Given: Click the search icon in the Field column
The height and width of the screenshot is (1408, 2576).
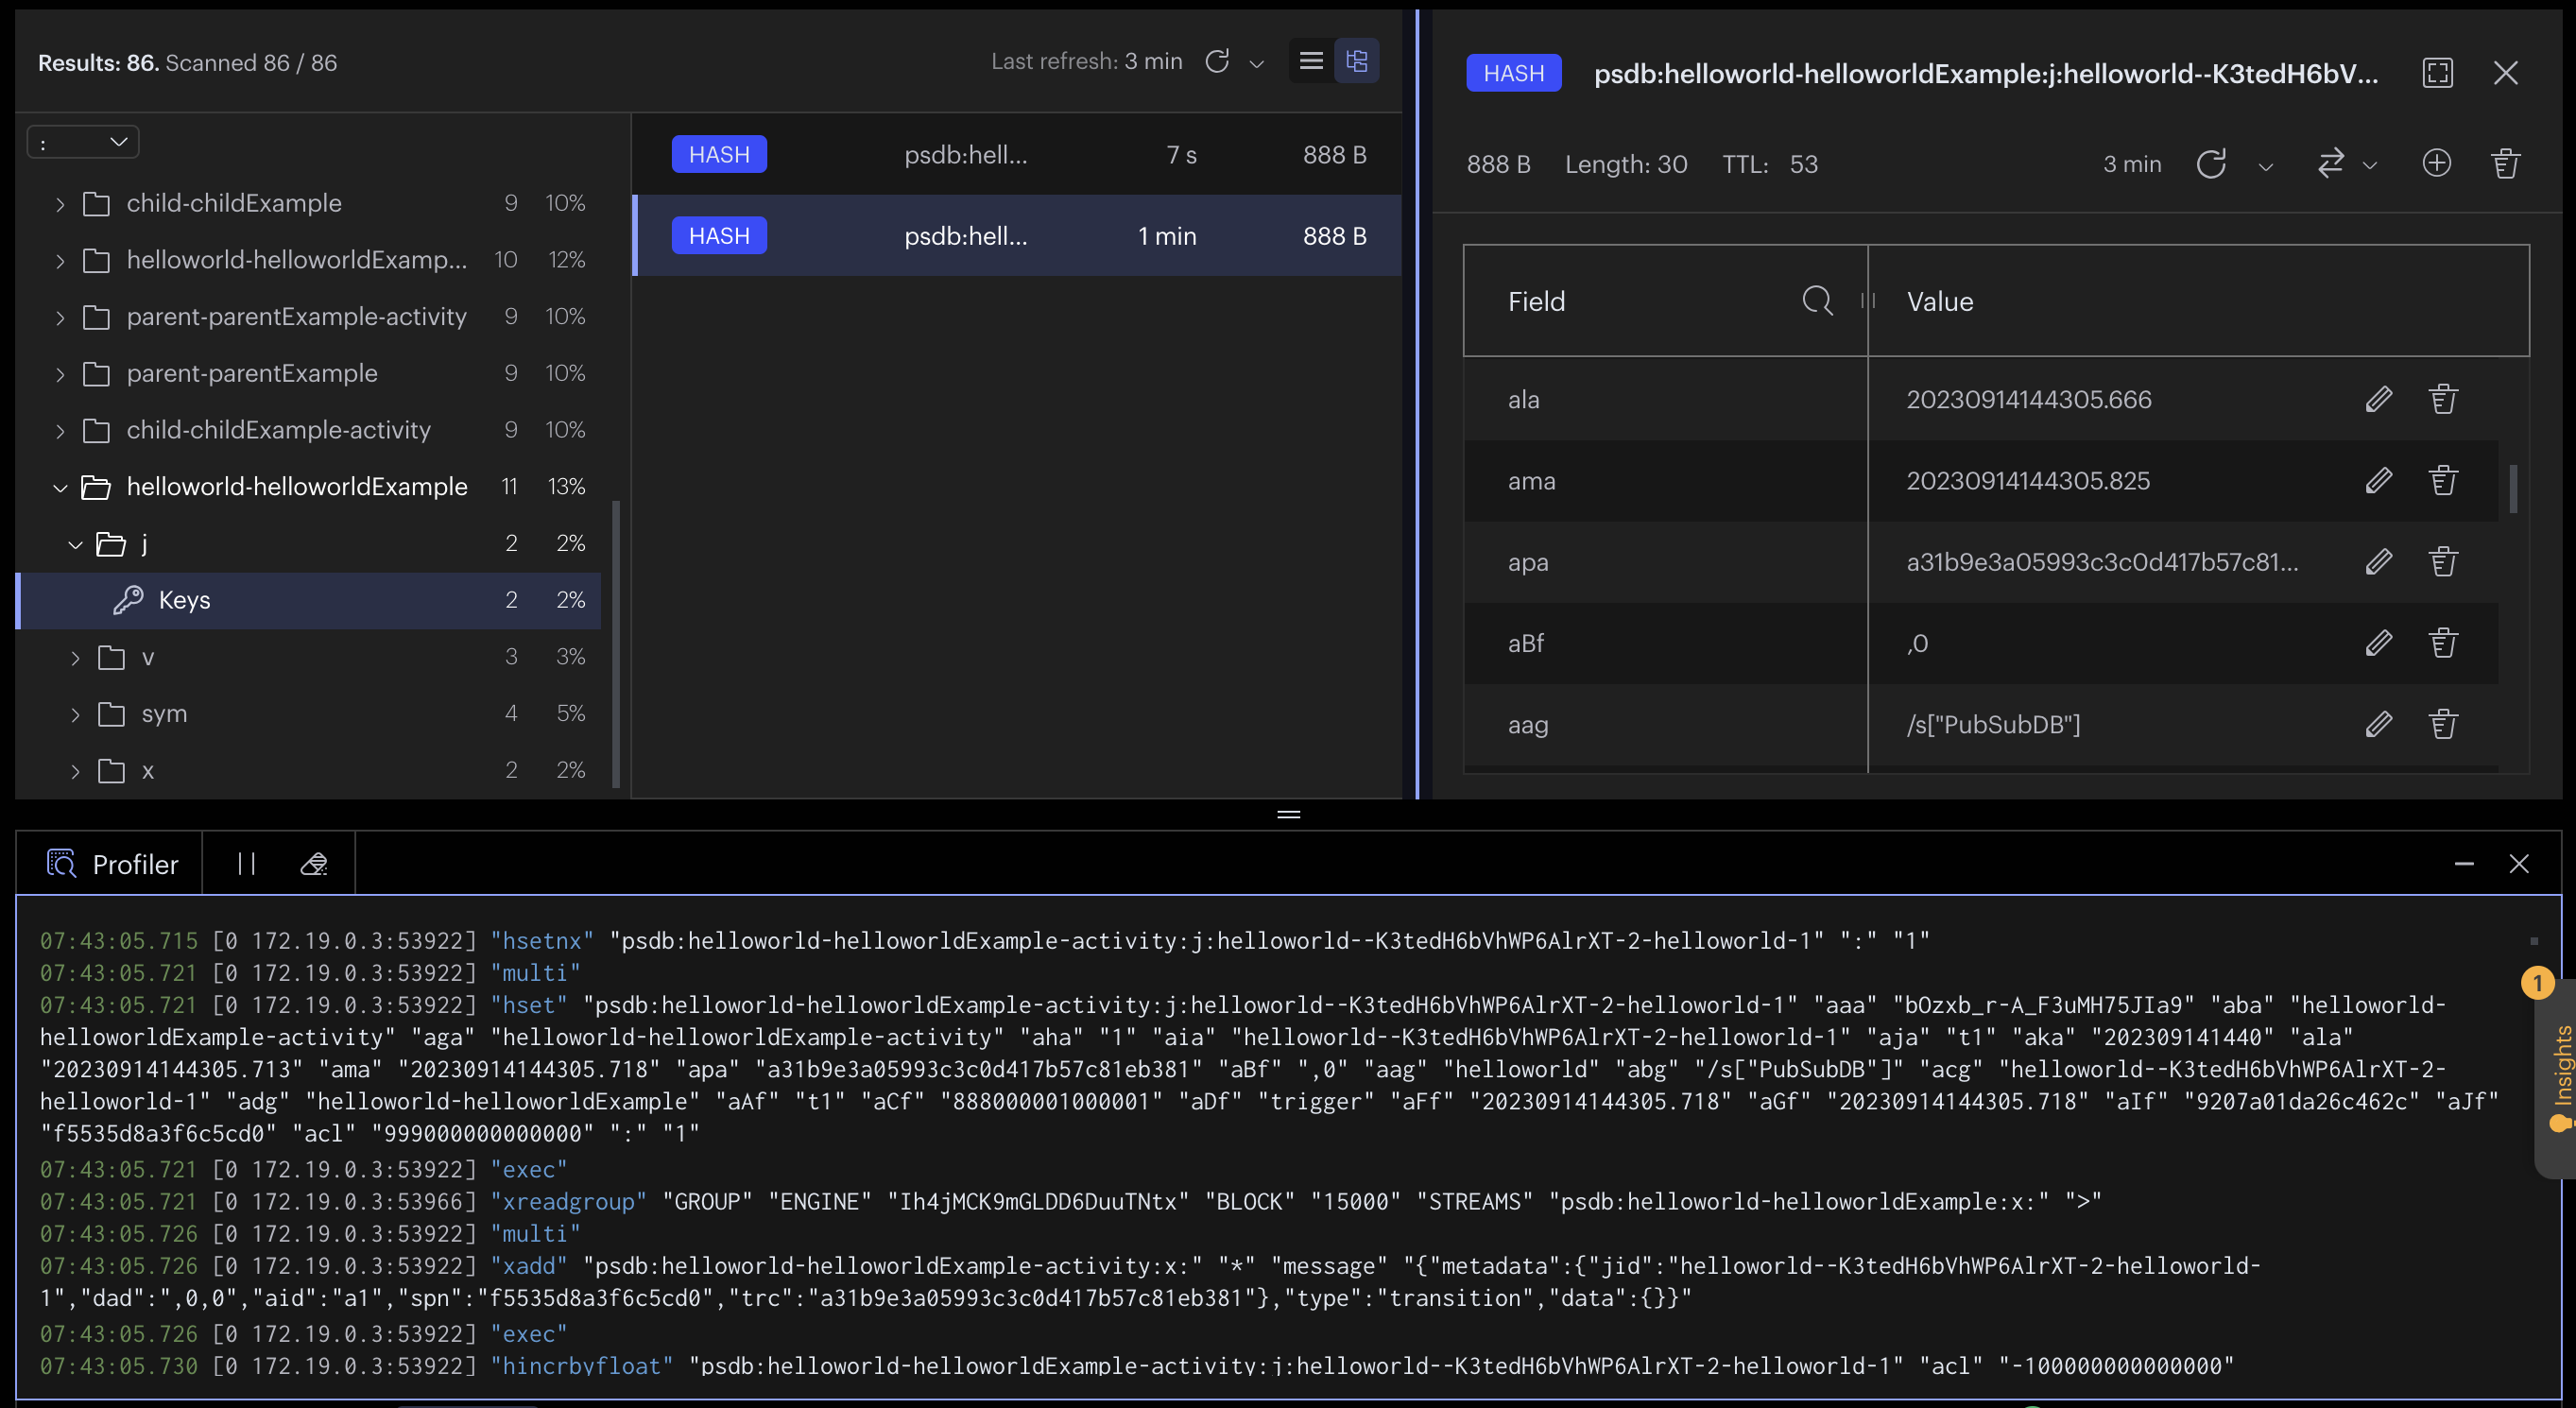Looking at the screenshot, I should 1817,300.
